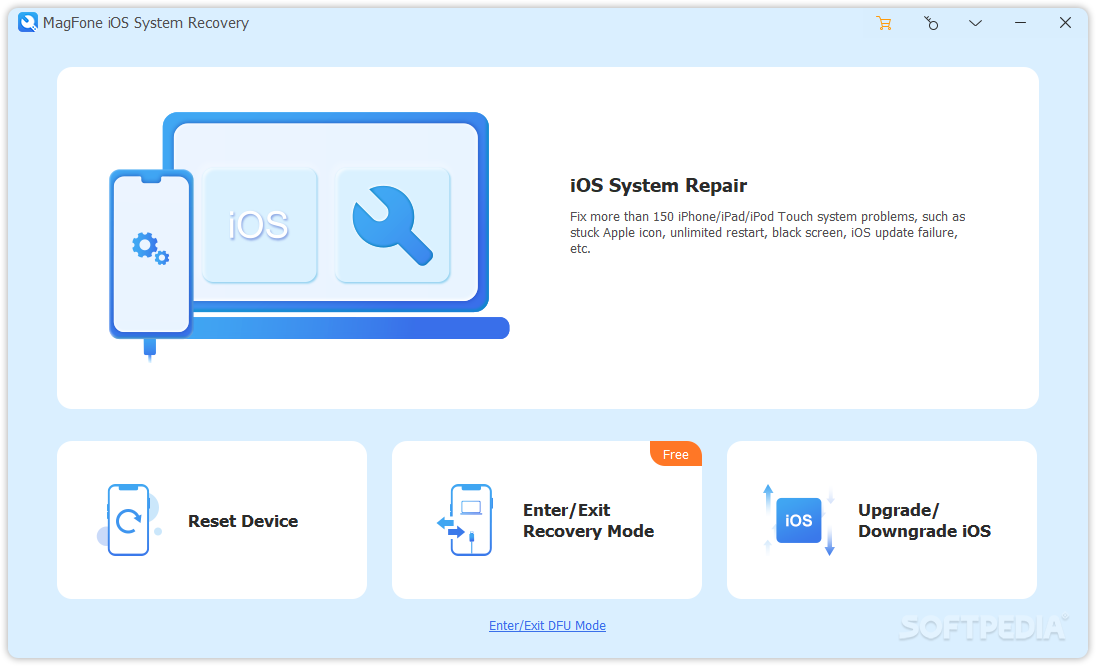Viewport: 1096px width, 666px height.
Task: Close the MagFone iOS System Recovery window
Action: click(1065, 23)
